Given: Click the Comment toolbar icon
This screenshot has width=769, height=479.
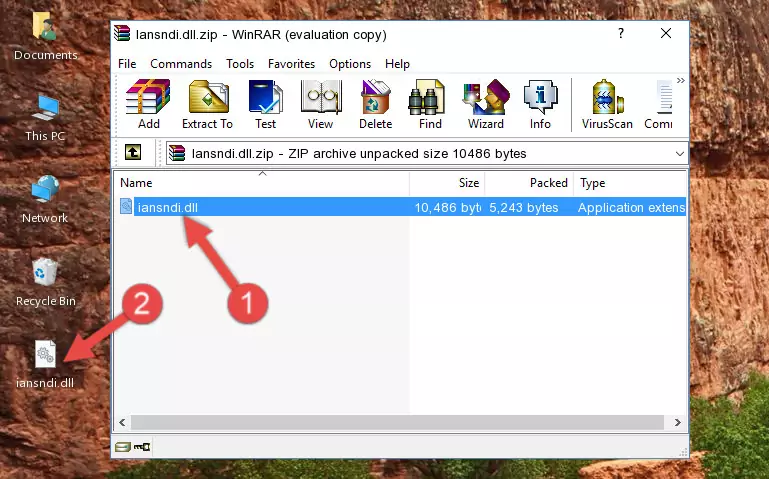Looking at the screenshot, I should pos(659,104).
